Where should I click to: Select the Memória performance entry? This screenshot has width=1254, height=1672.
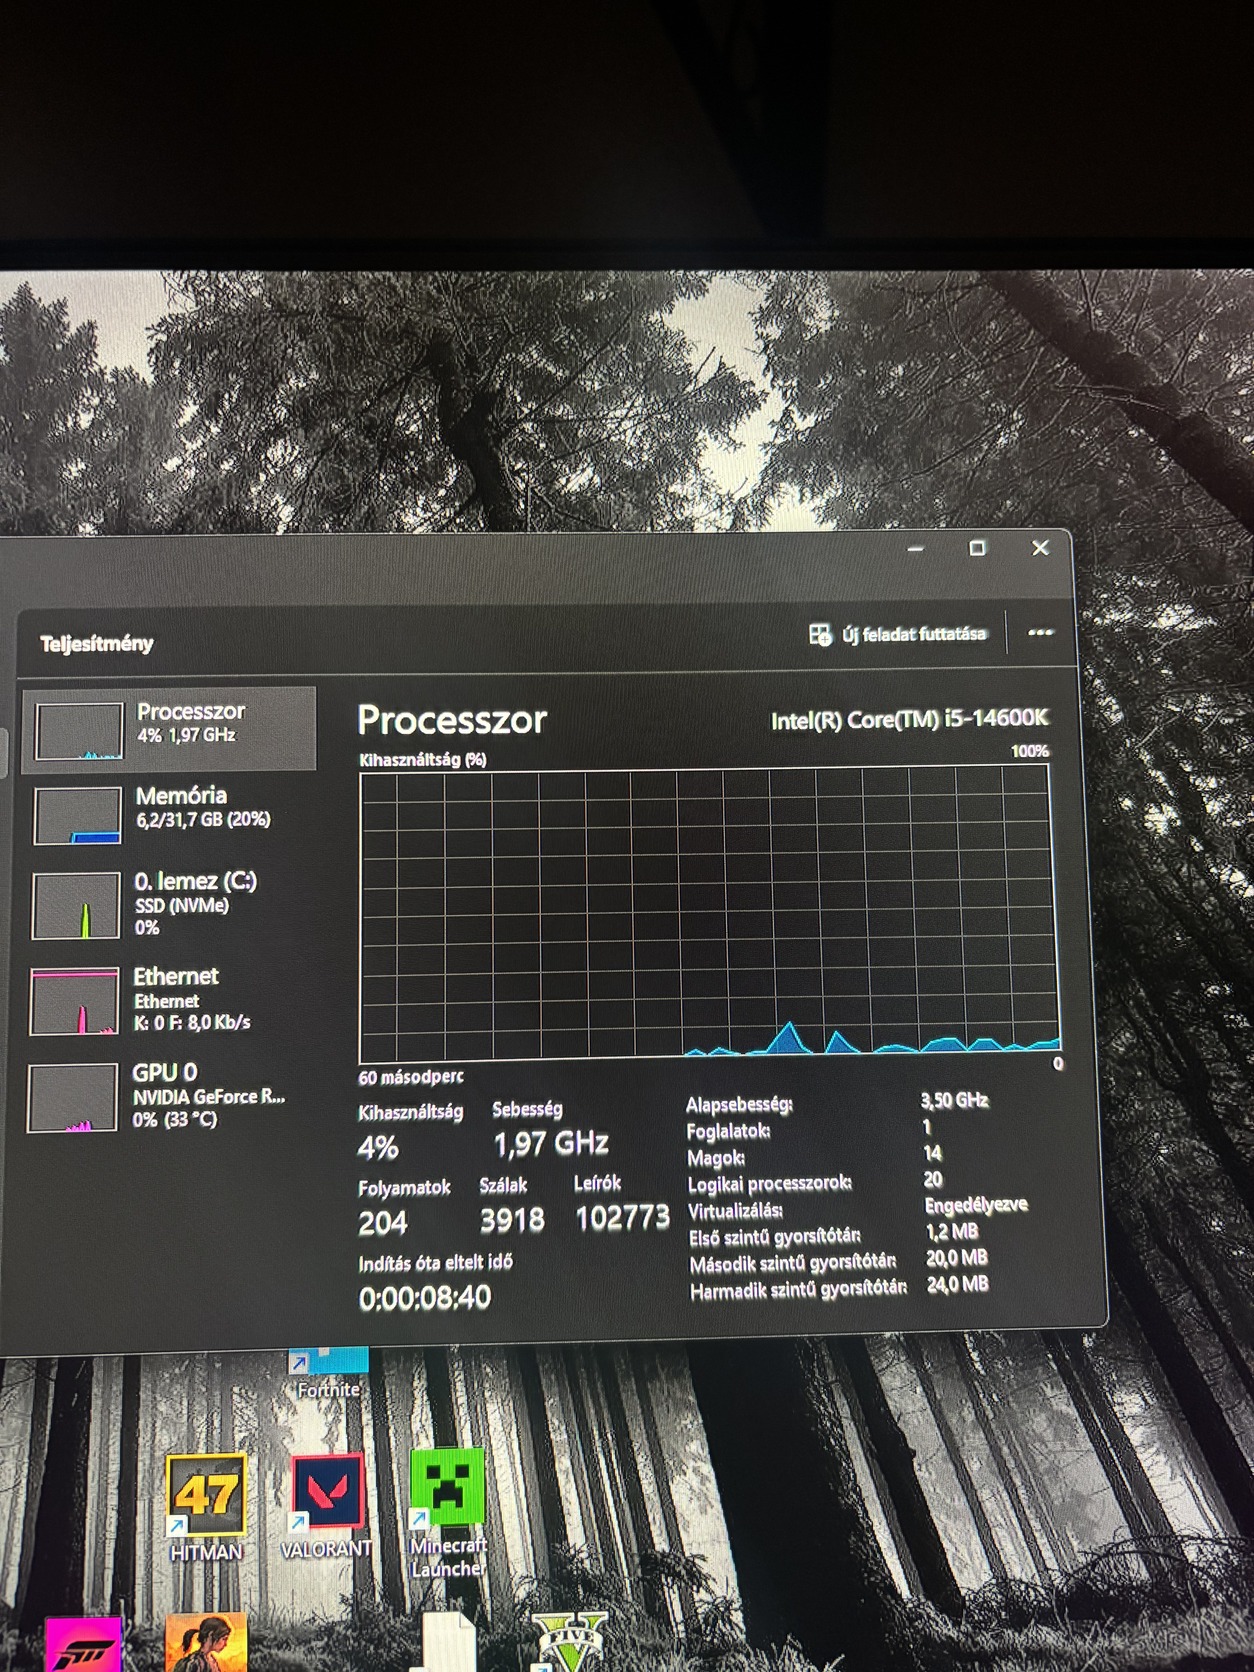[169, 813]
